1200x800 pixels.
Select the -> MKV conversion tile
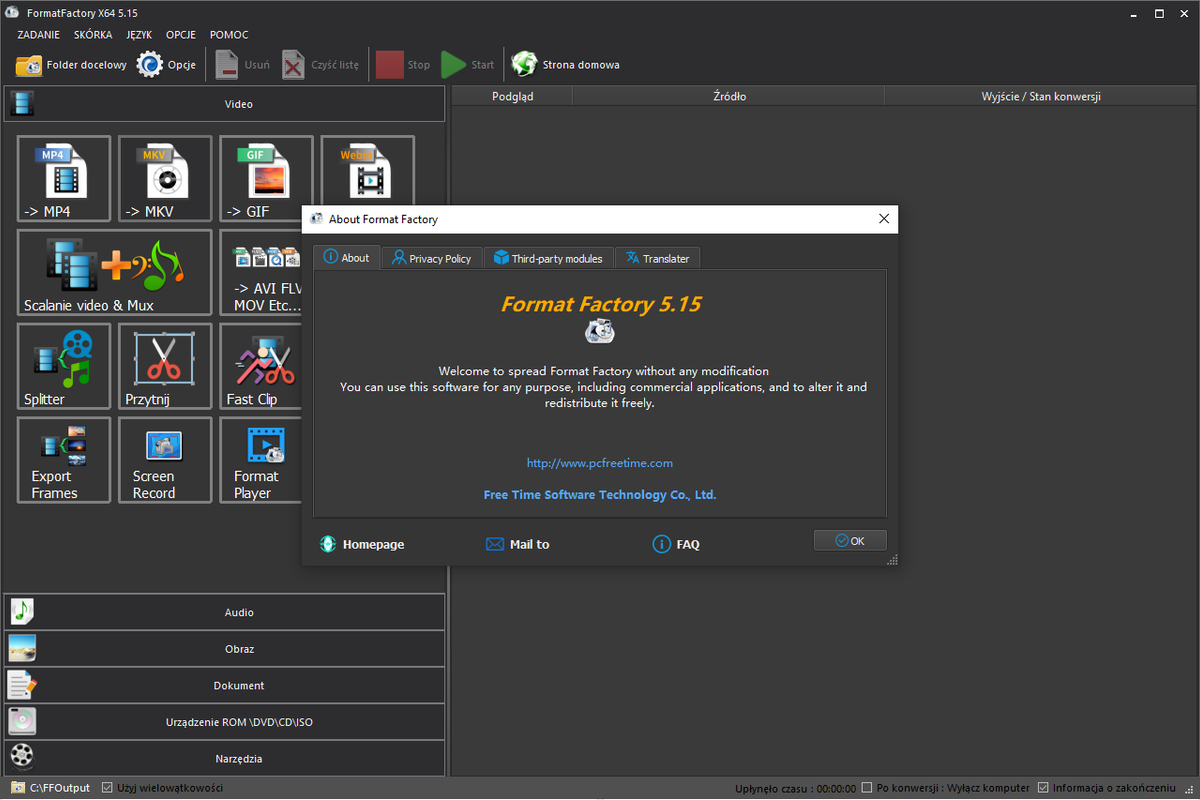(x=165, y=178)
